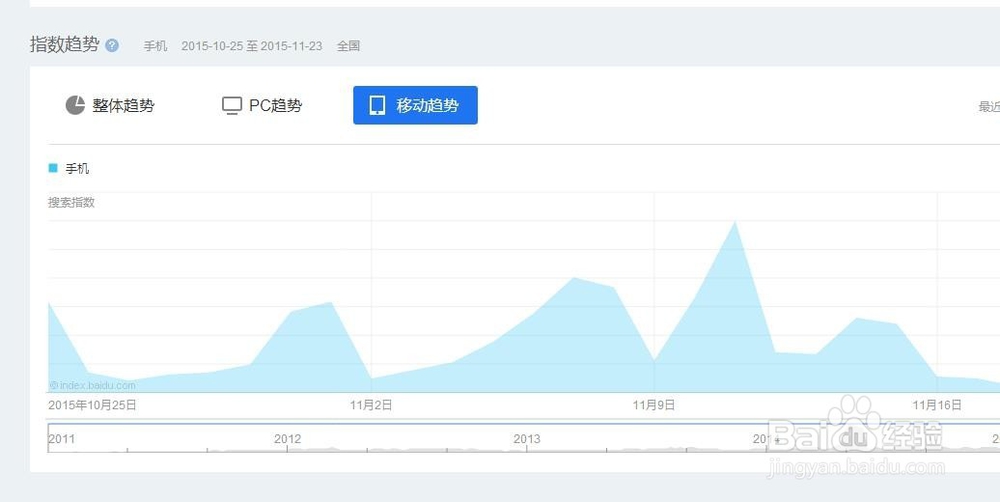Open the 全国 region selector
1000x502 pixels.
(349, 46)
